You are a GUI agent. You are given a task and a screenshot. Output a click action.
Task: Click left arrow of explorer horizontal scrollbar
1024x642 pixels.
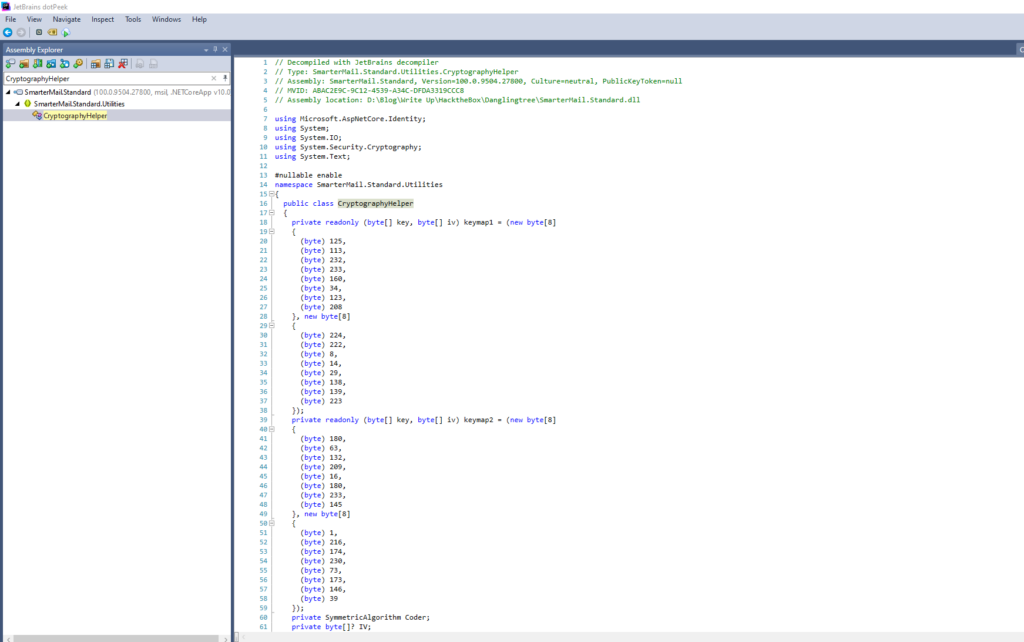pyautogui.click(x=8, y=638)
